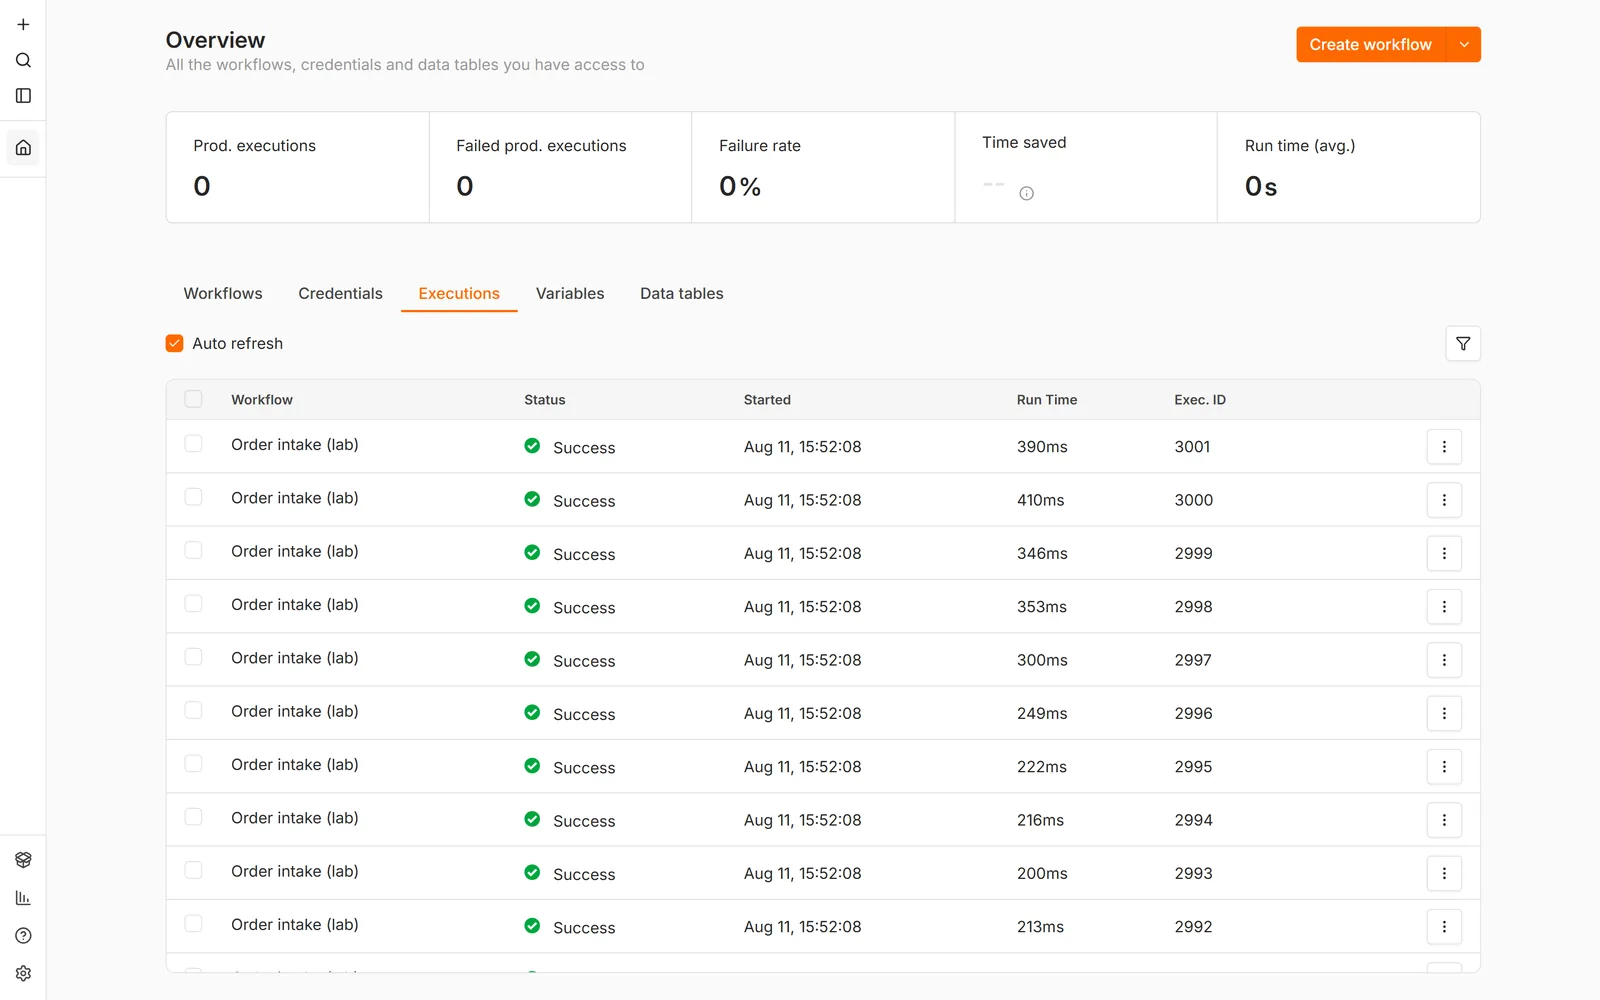Select all executions with the header checkbox

(x=194, y=399)
